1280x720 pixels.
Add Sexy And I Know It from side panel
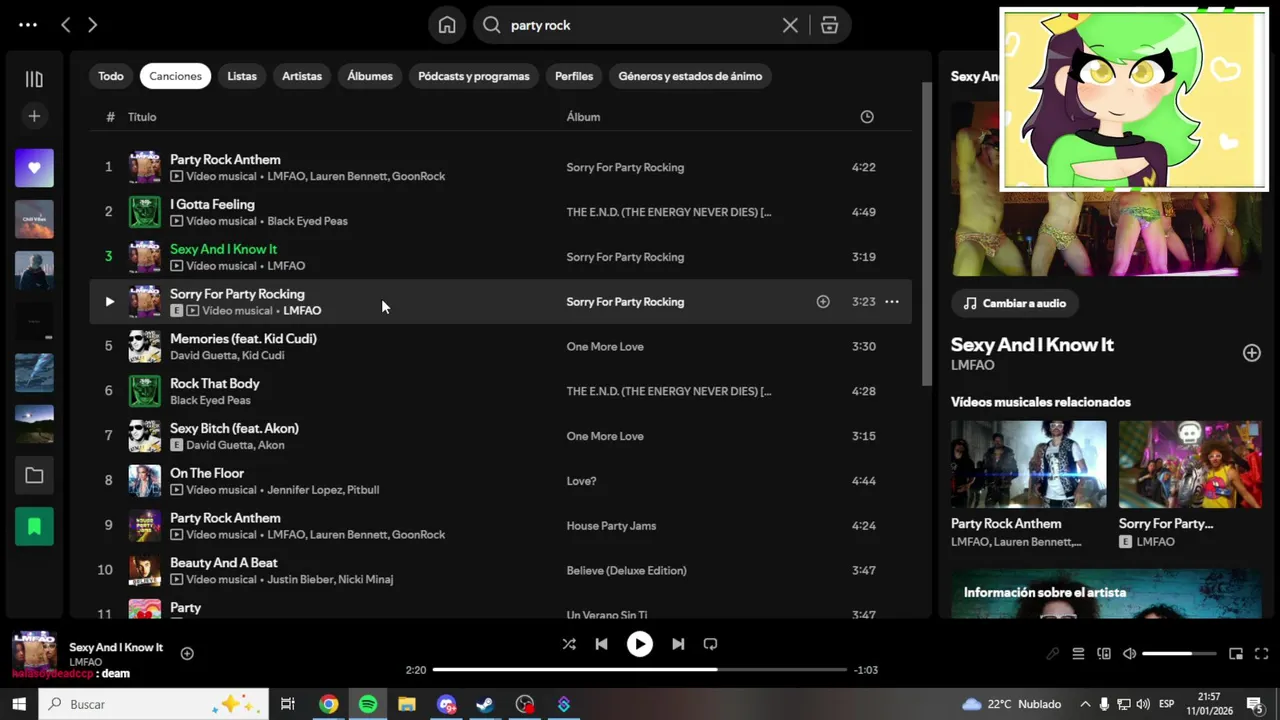(1252, 353)
